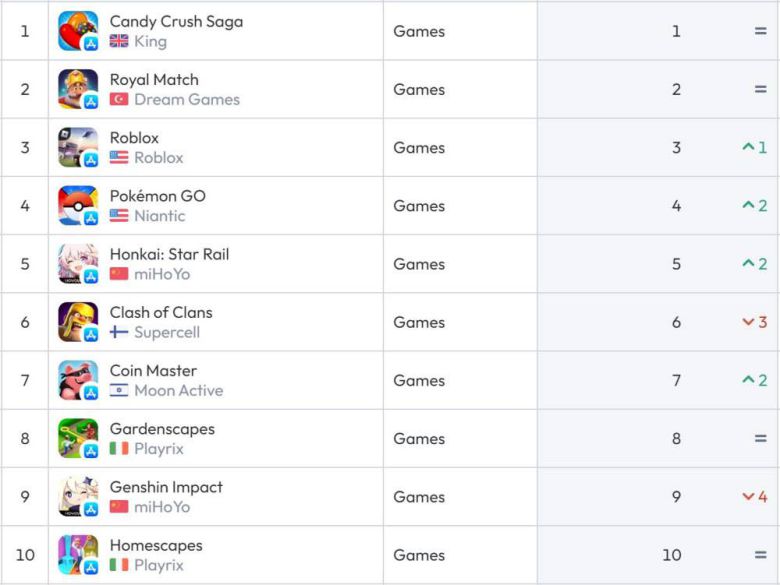This screenshot has width=780, height=585.
Task: Open the King publisher link
Action: click(150, 41)
